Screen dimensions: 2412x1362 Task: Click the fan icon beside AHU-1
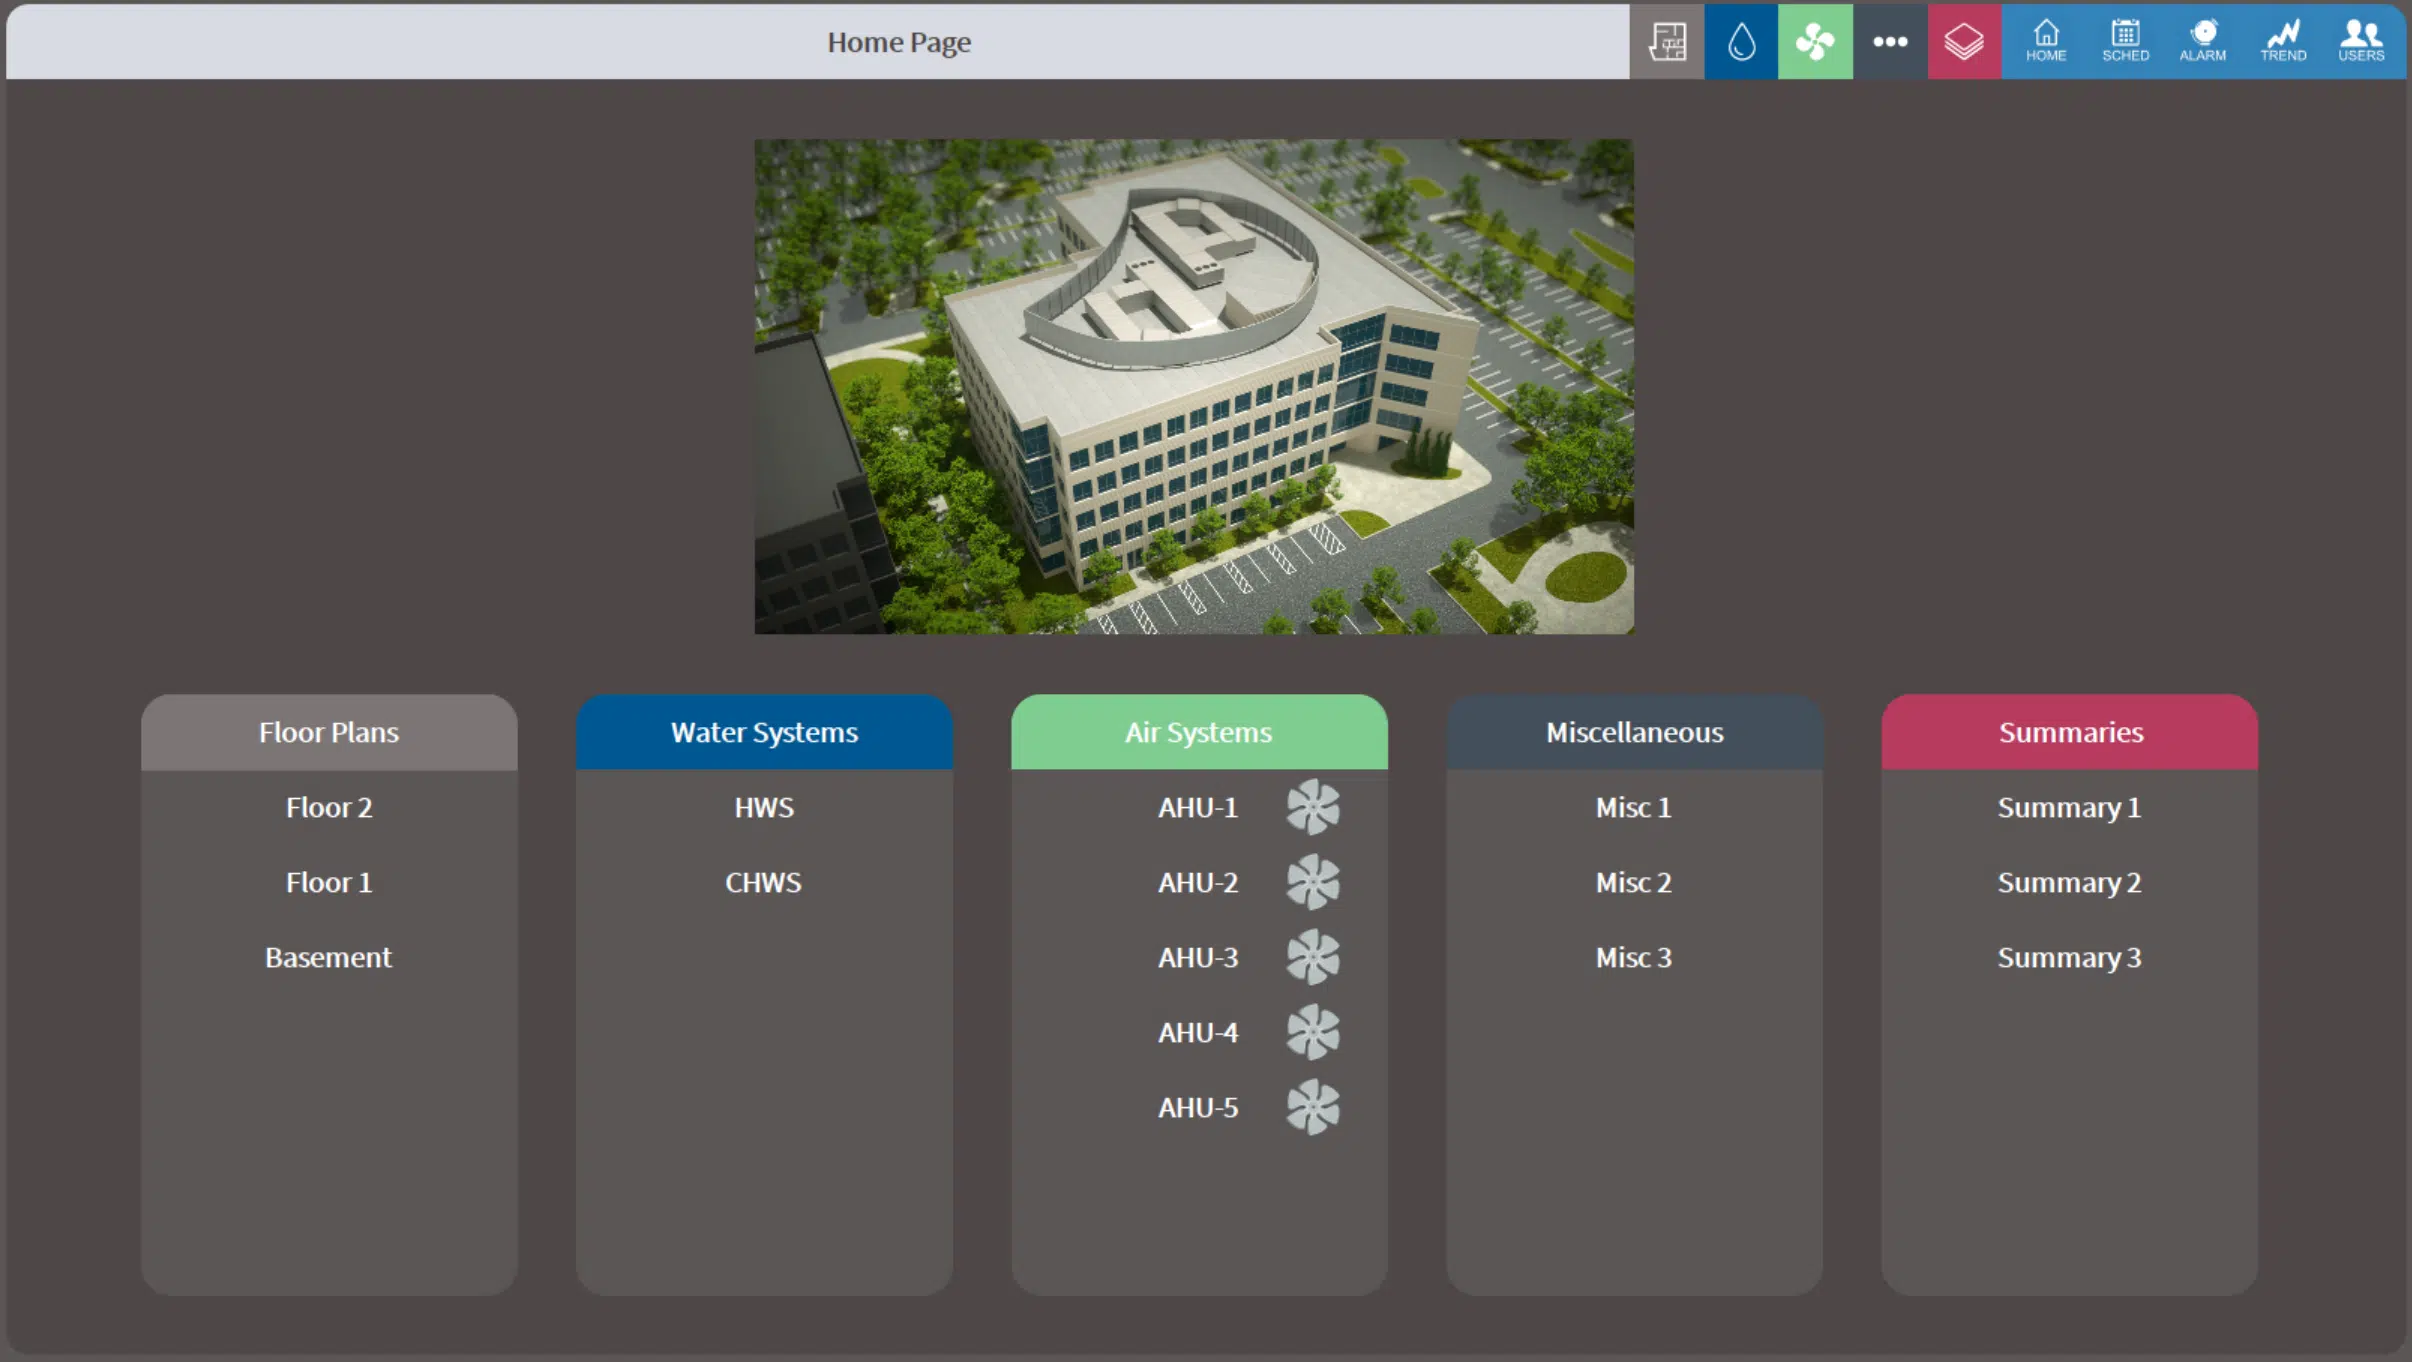coord(1313,807)
